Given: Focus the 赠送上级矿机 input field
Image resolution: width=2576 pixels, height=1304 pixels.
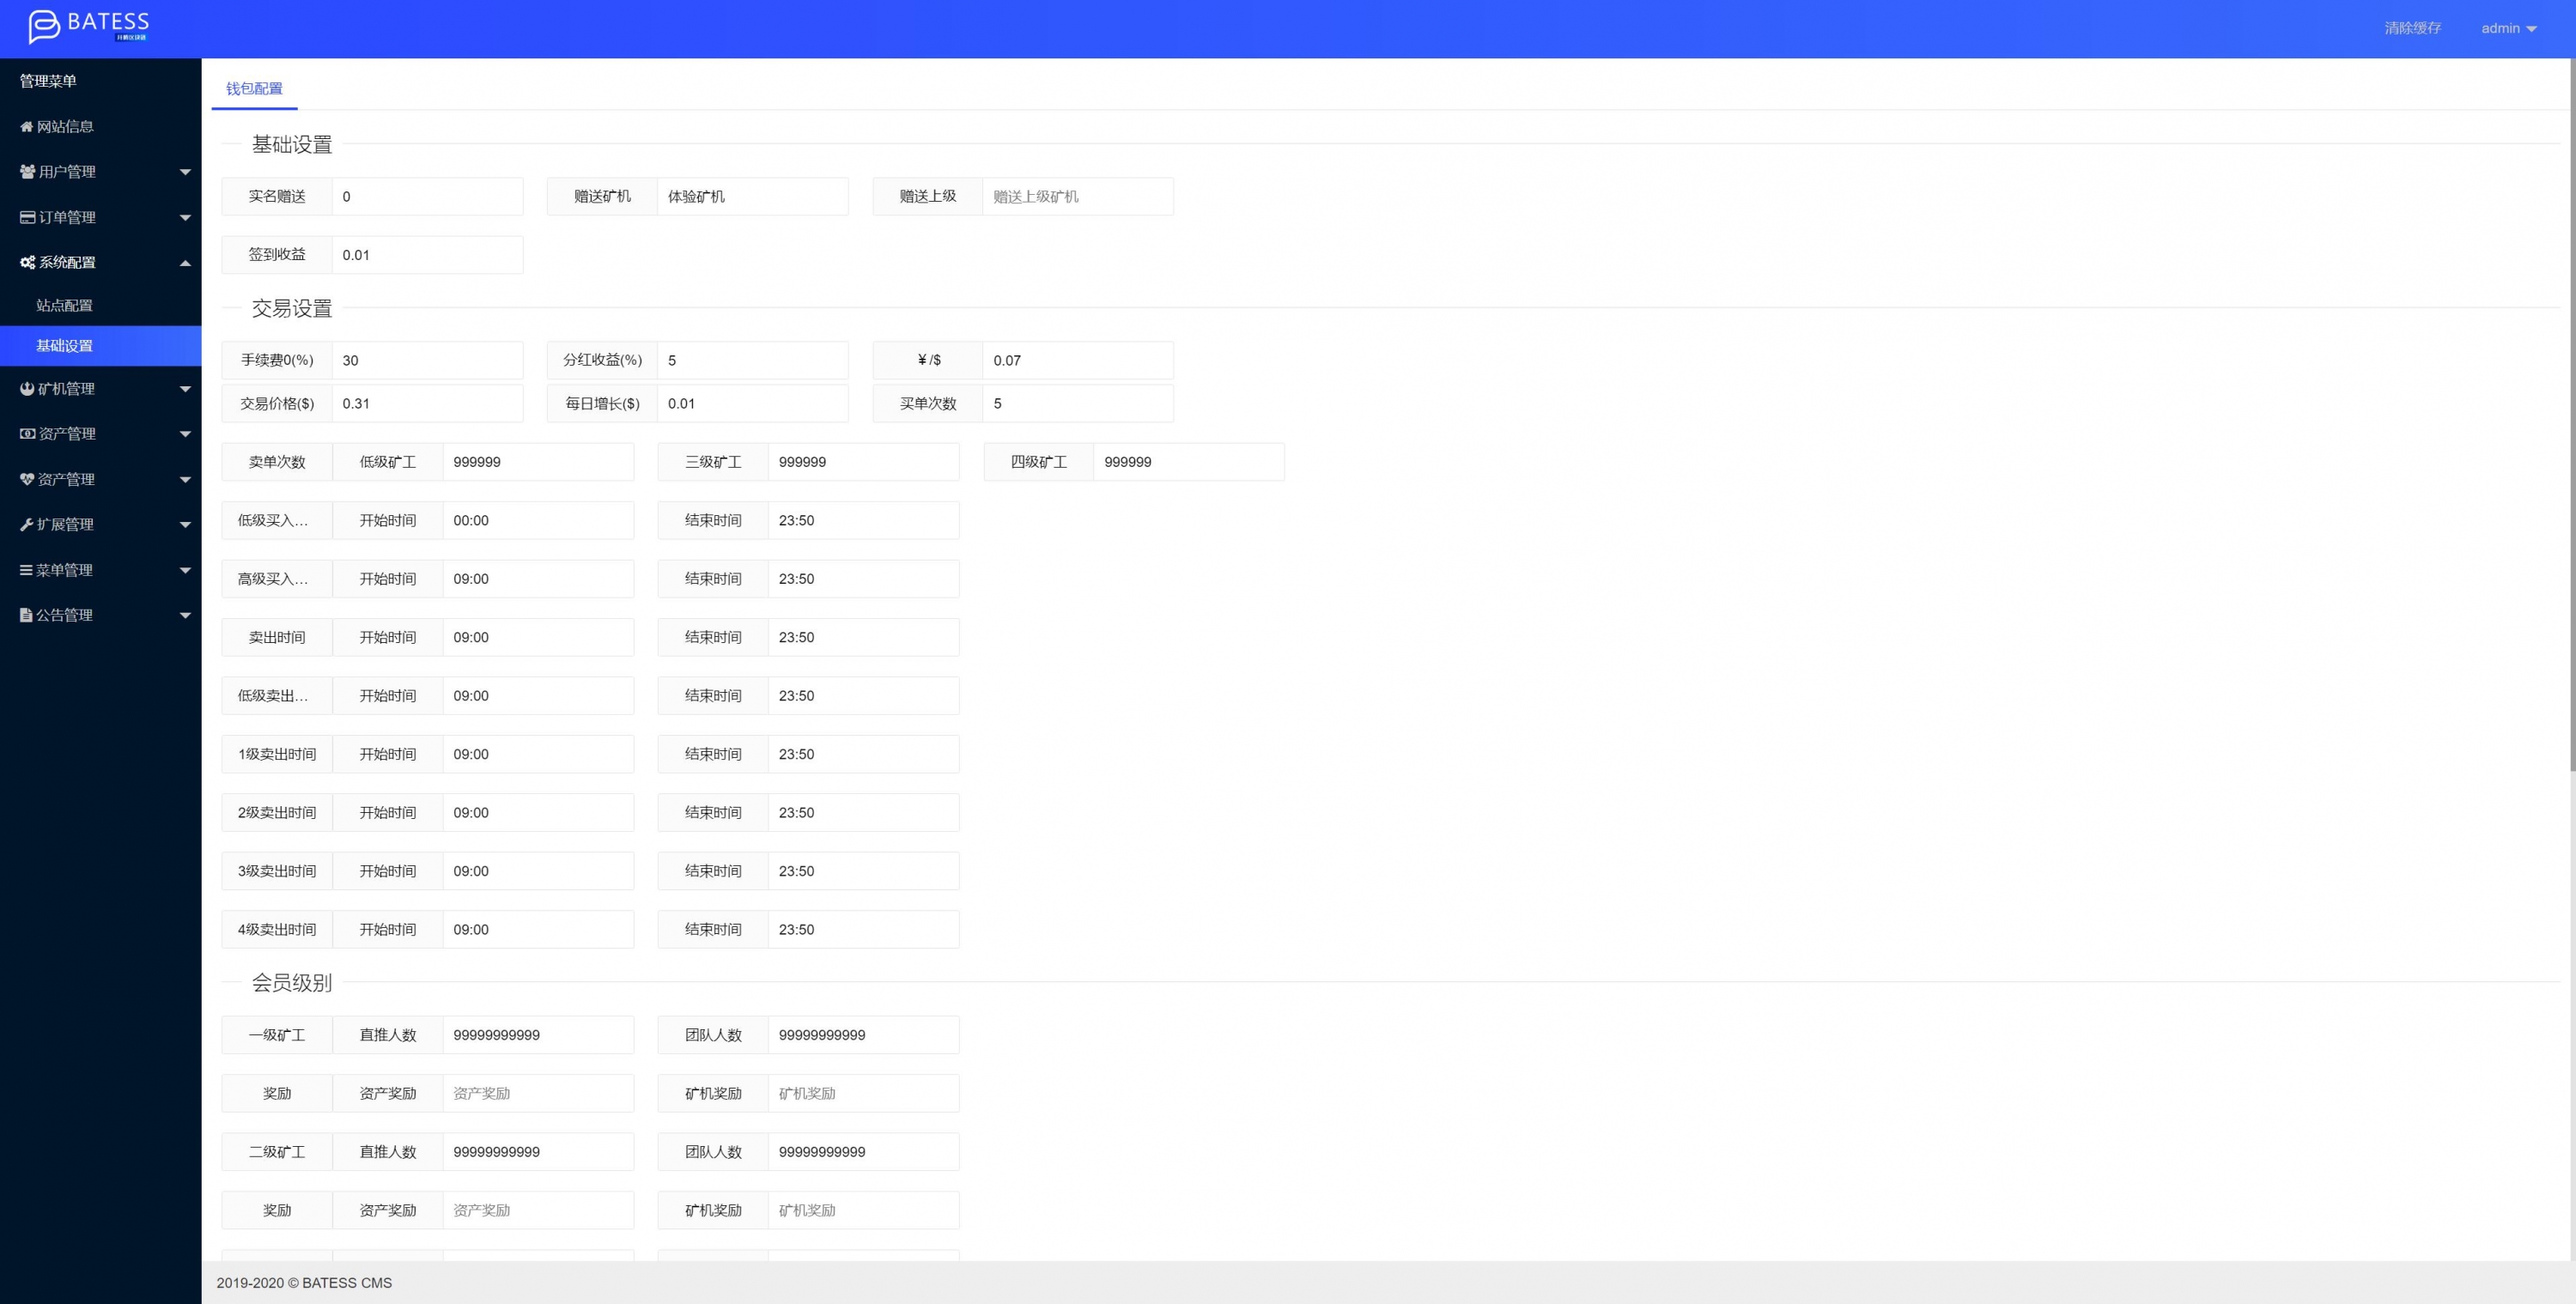Looking at the screenshot, I should (1077, 197).
